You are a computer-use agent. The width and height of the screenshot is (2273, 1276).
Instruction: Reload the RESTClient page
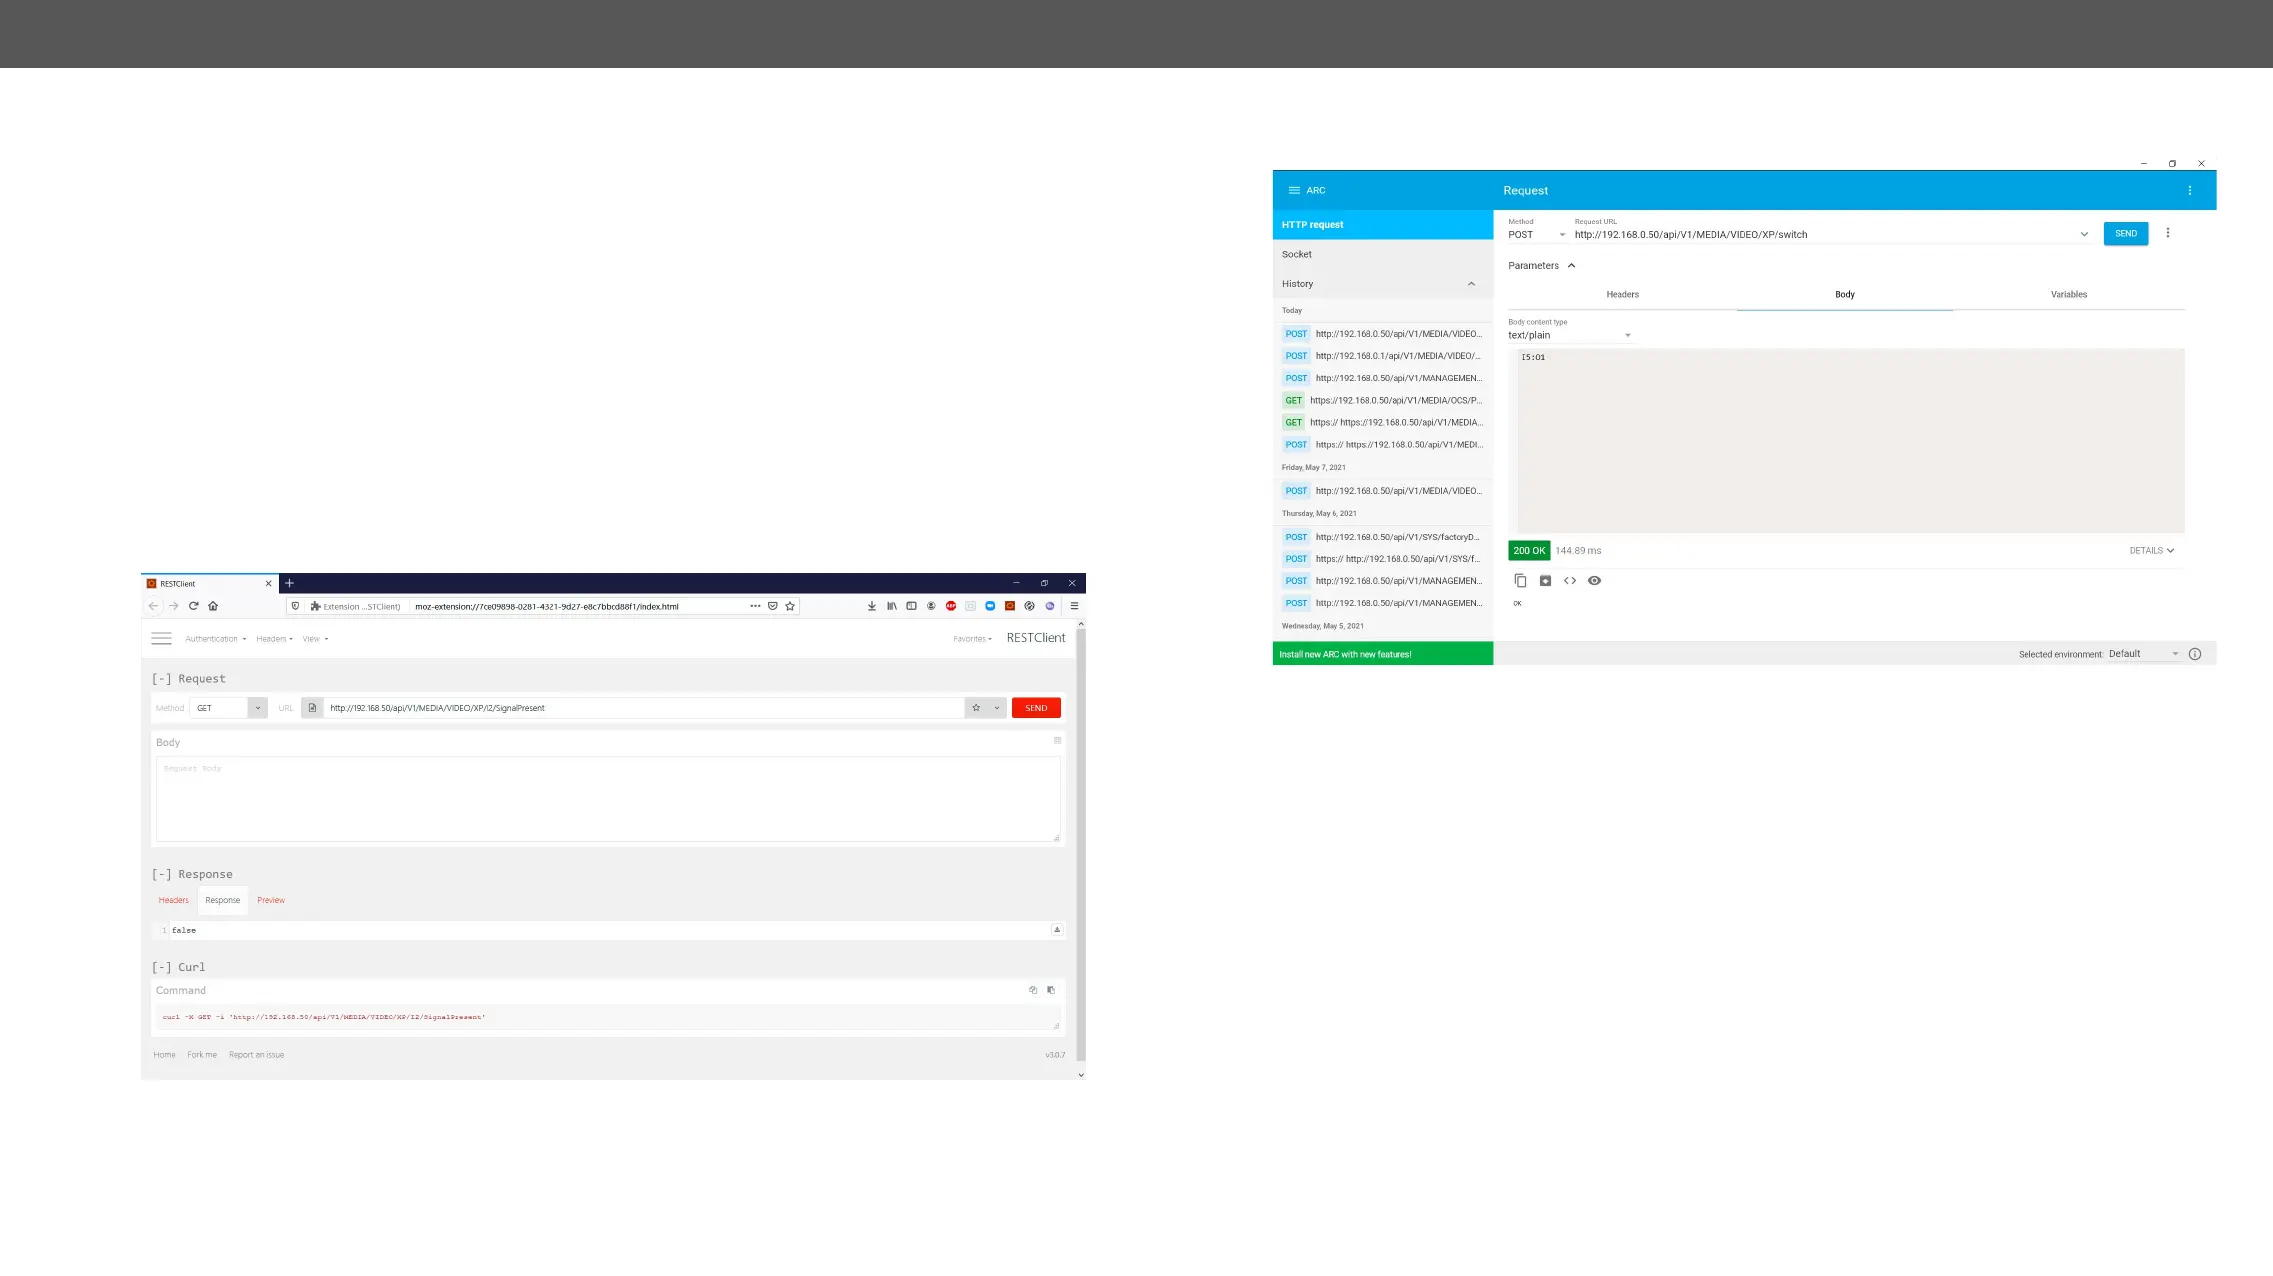point(194,606)
